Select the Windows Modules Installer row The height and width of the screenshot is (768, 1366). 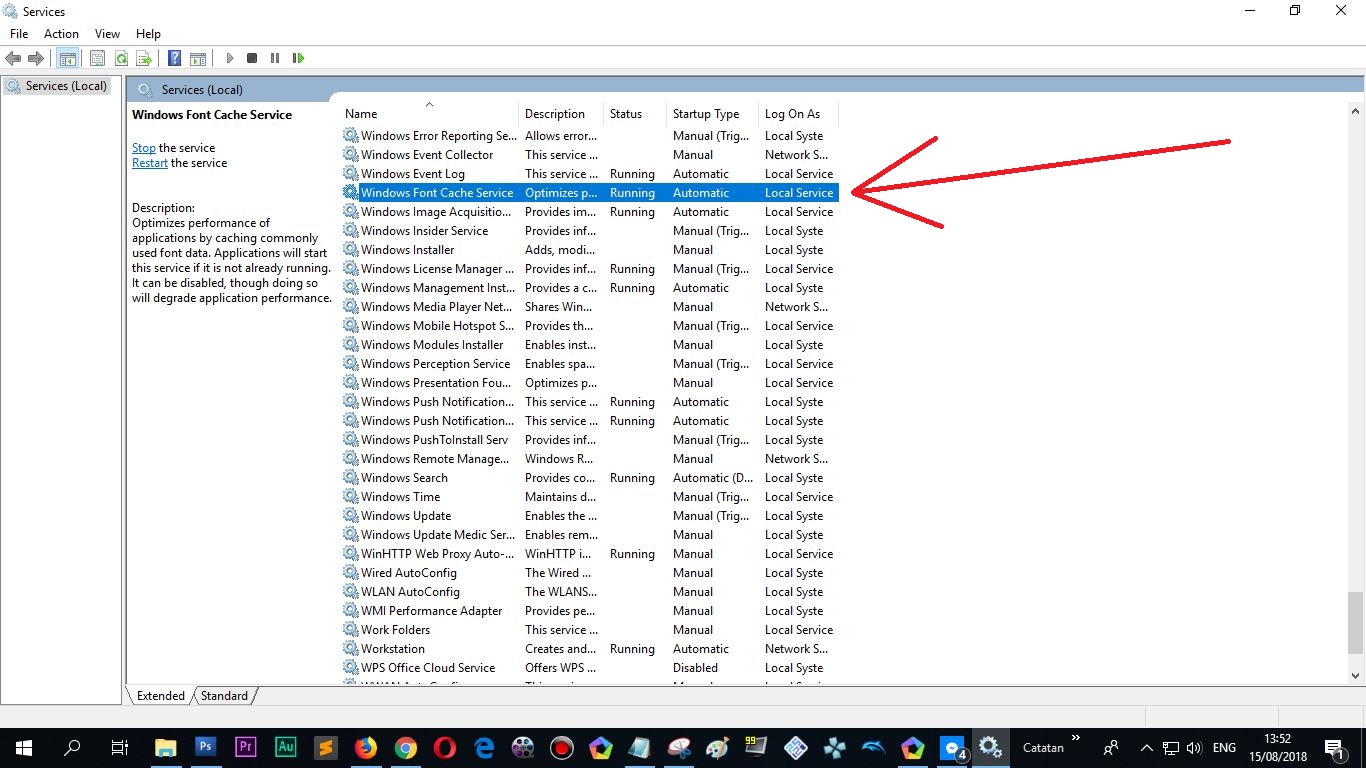[x=590, y=345]
